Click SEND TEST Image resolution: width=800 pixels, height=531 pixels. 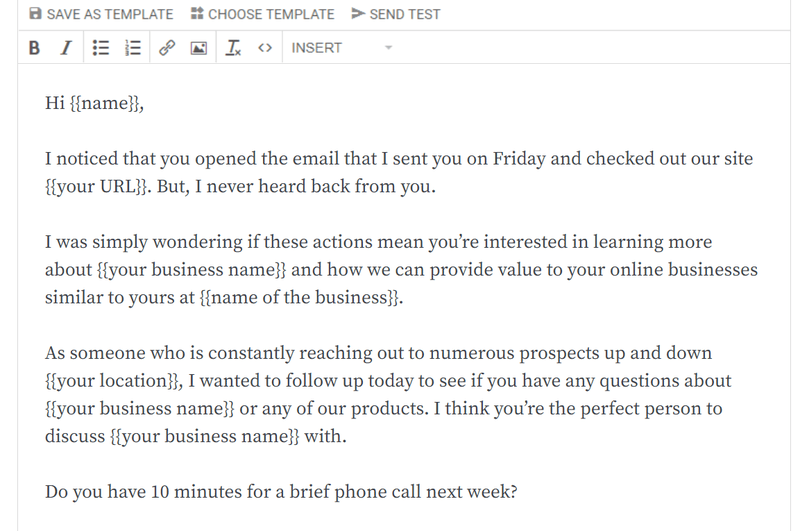pos(396,14)
